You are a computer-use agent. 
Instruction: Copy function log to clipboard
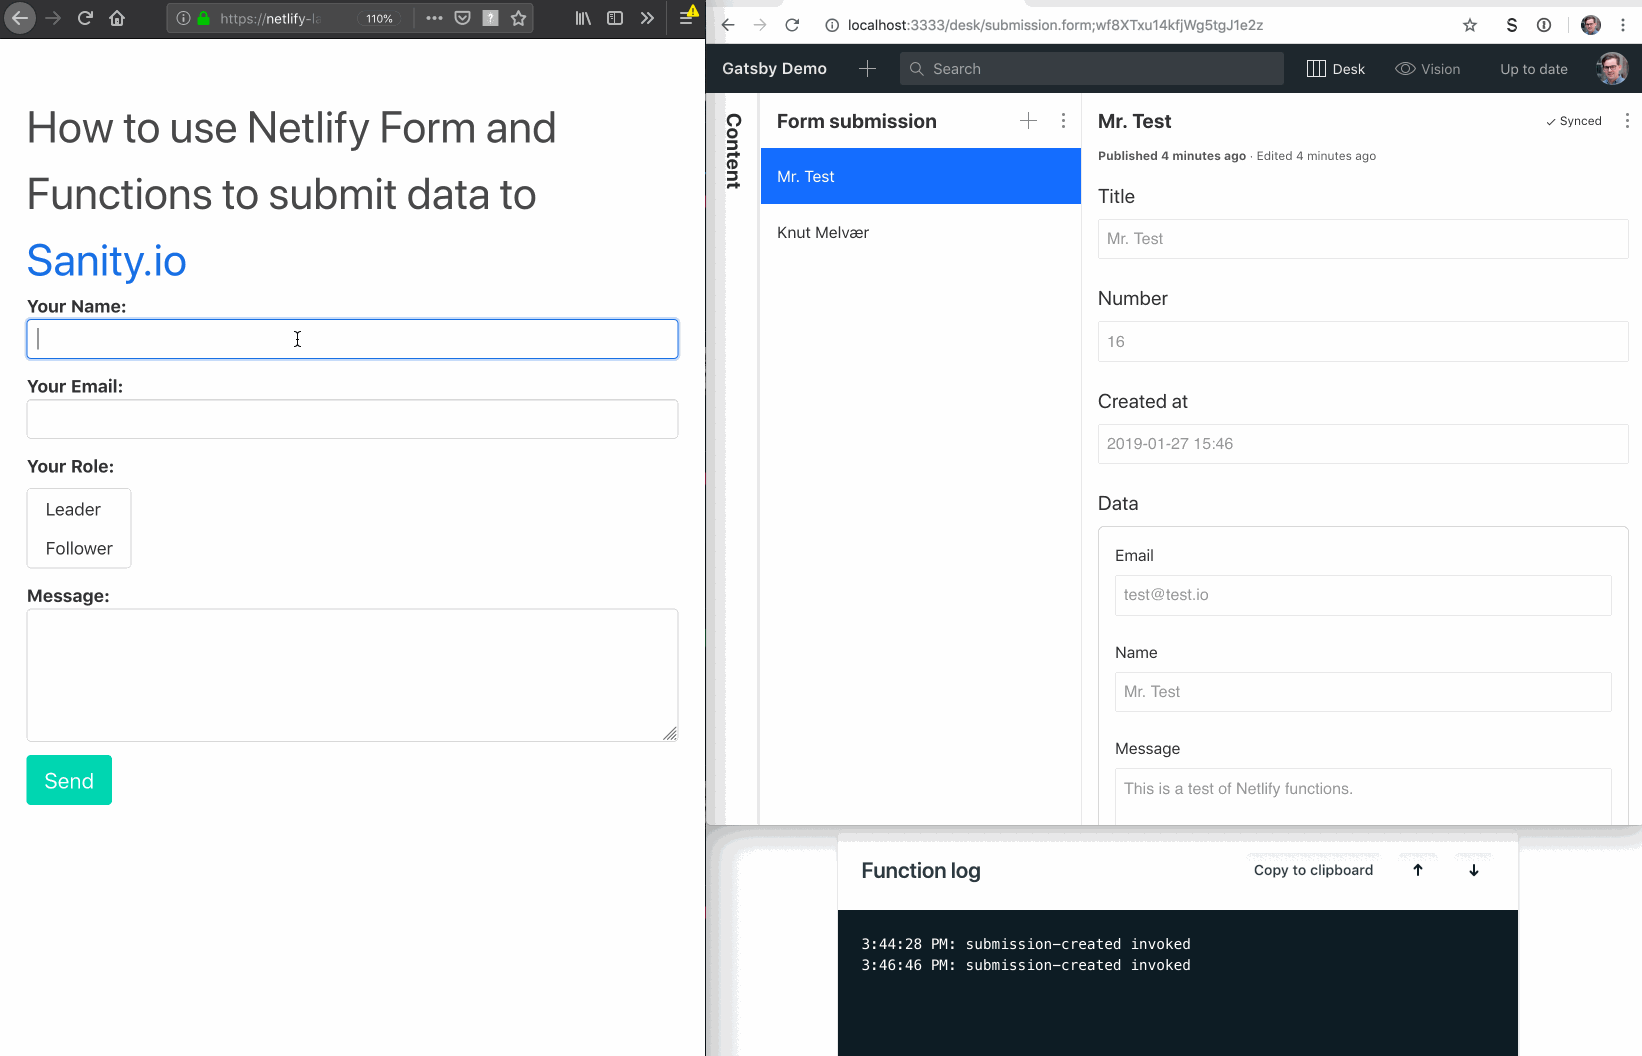pos(1313,870)
